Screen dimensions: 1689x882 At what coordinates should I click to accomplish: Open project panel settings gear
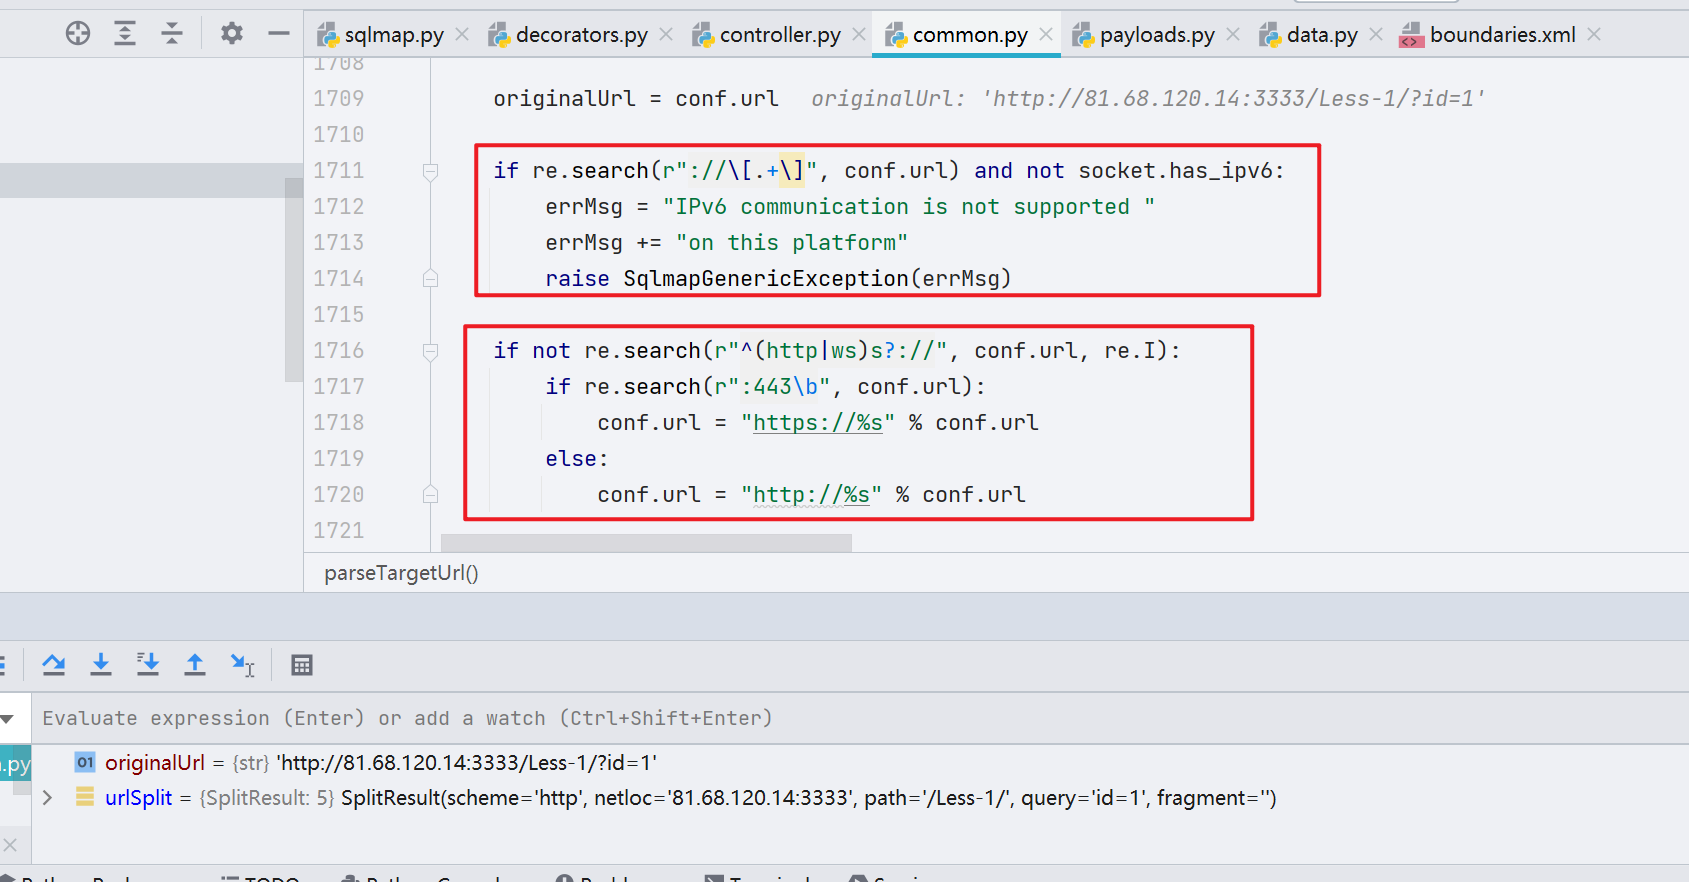232,34
